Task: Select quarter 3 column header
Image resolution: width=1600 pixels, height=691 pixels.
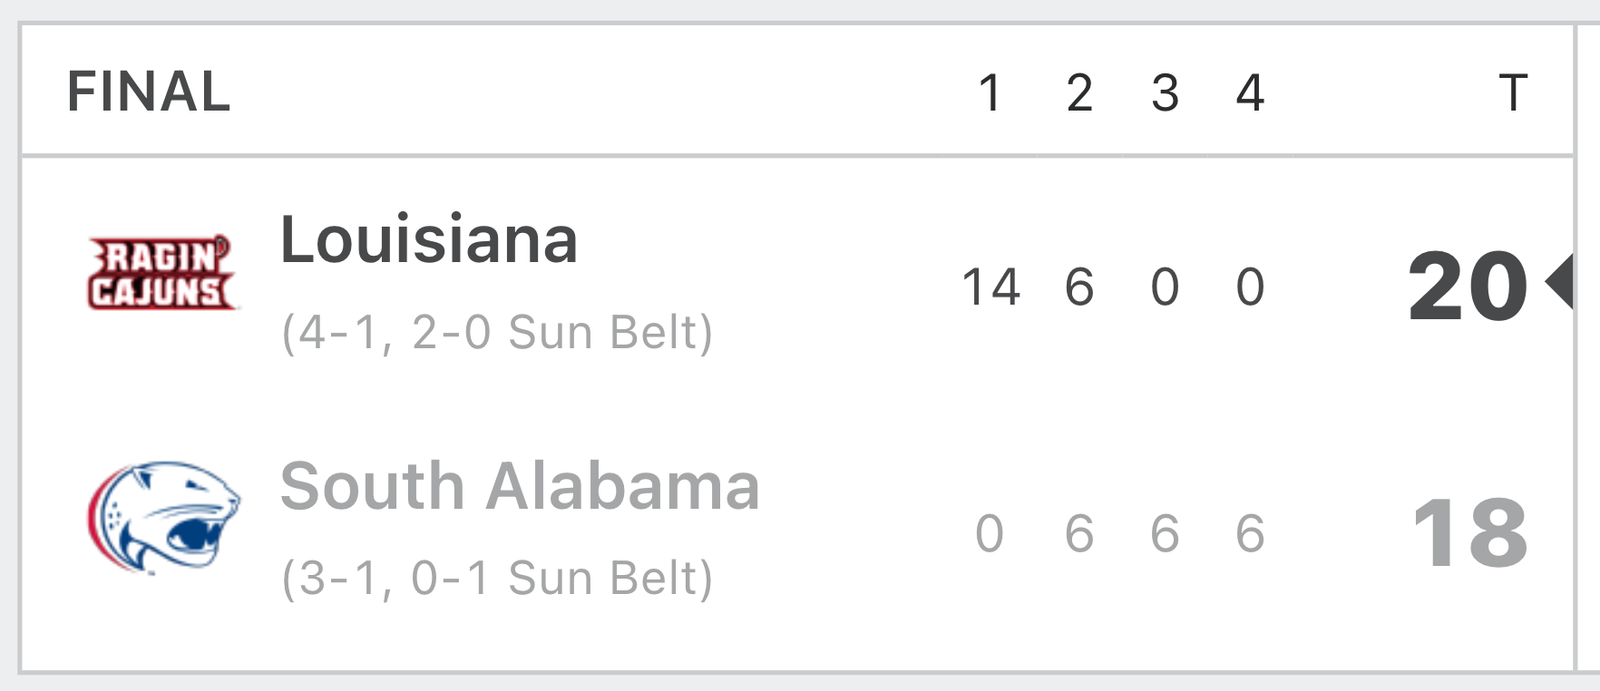Action: point(1165,93)
